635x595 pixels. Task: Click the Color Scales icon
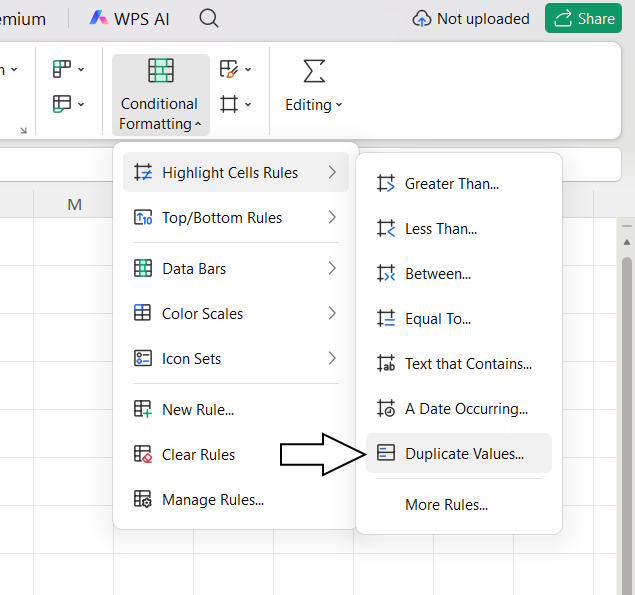coord(143,313)
